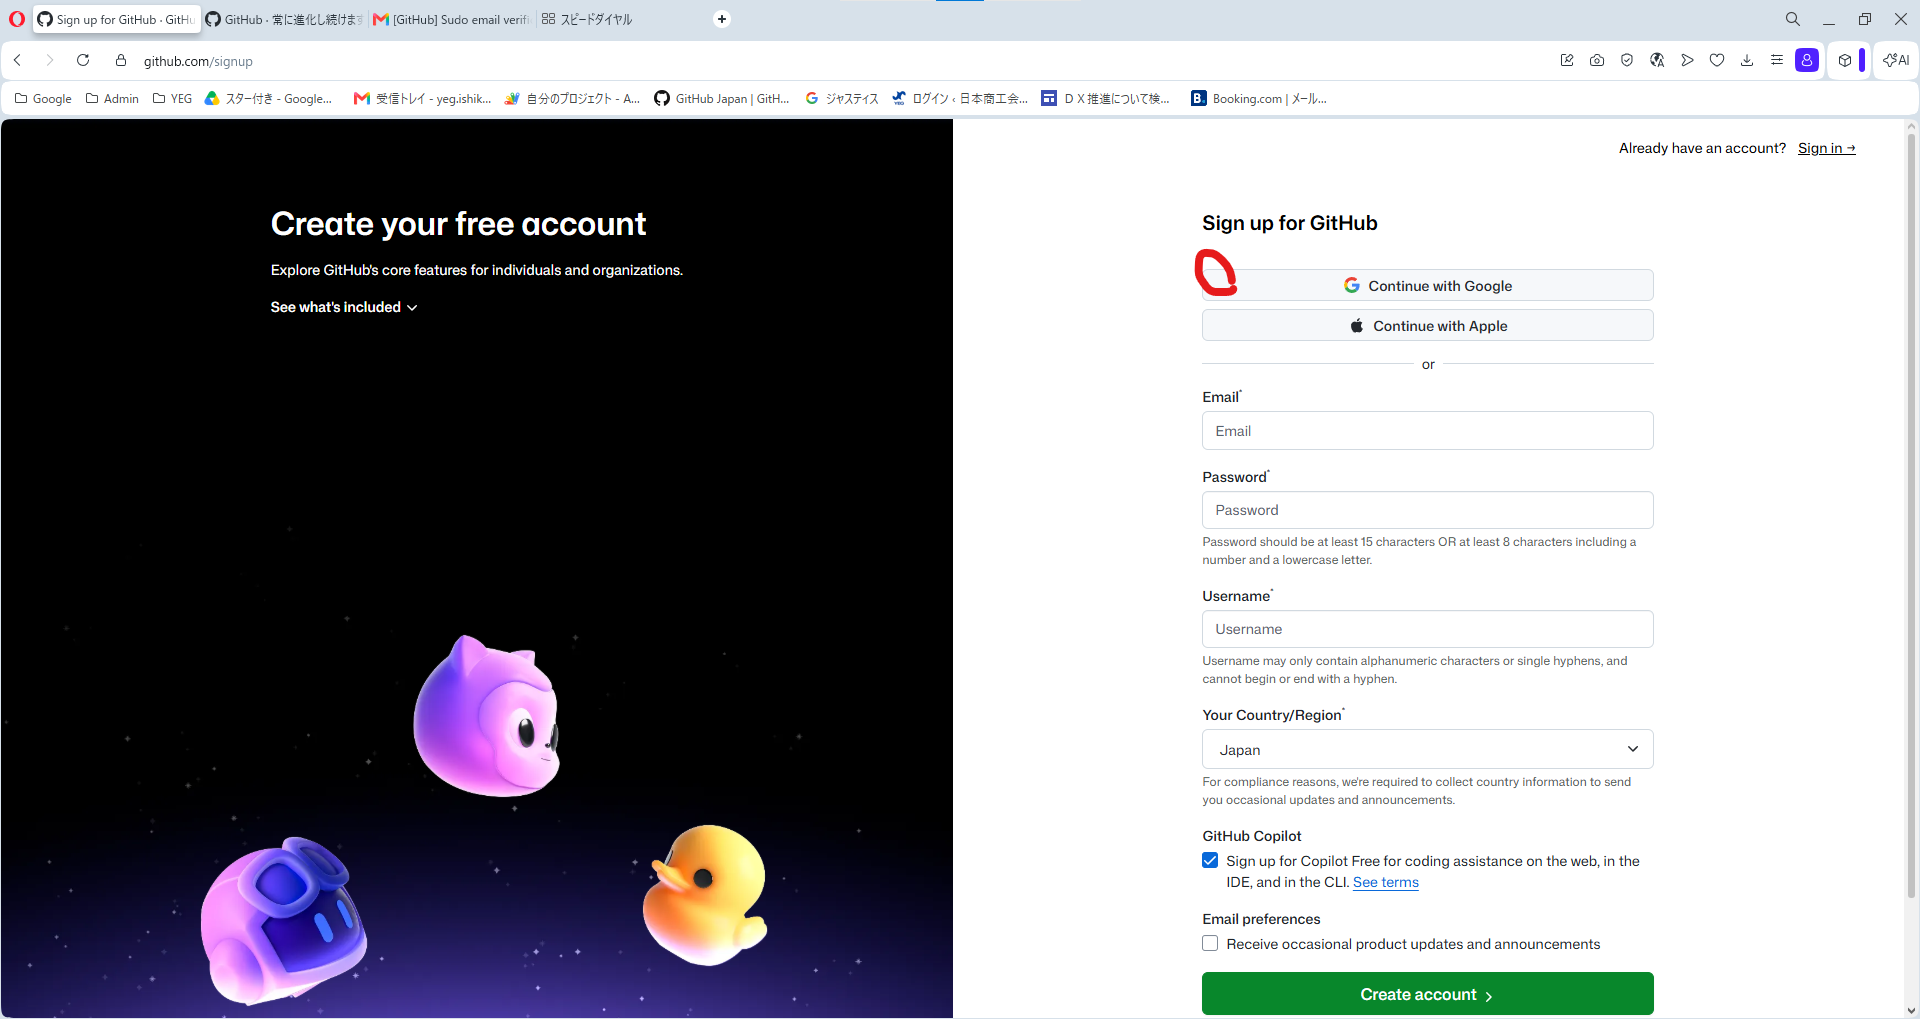
Task: Open the page translate icon
Action: click(1657, 60)
